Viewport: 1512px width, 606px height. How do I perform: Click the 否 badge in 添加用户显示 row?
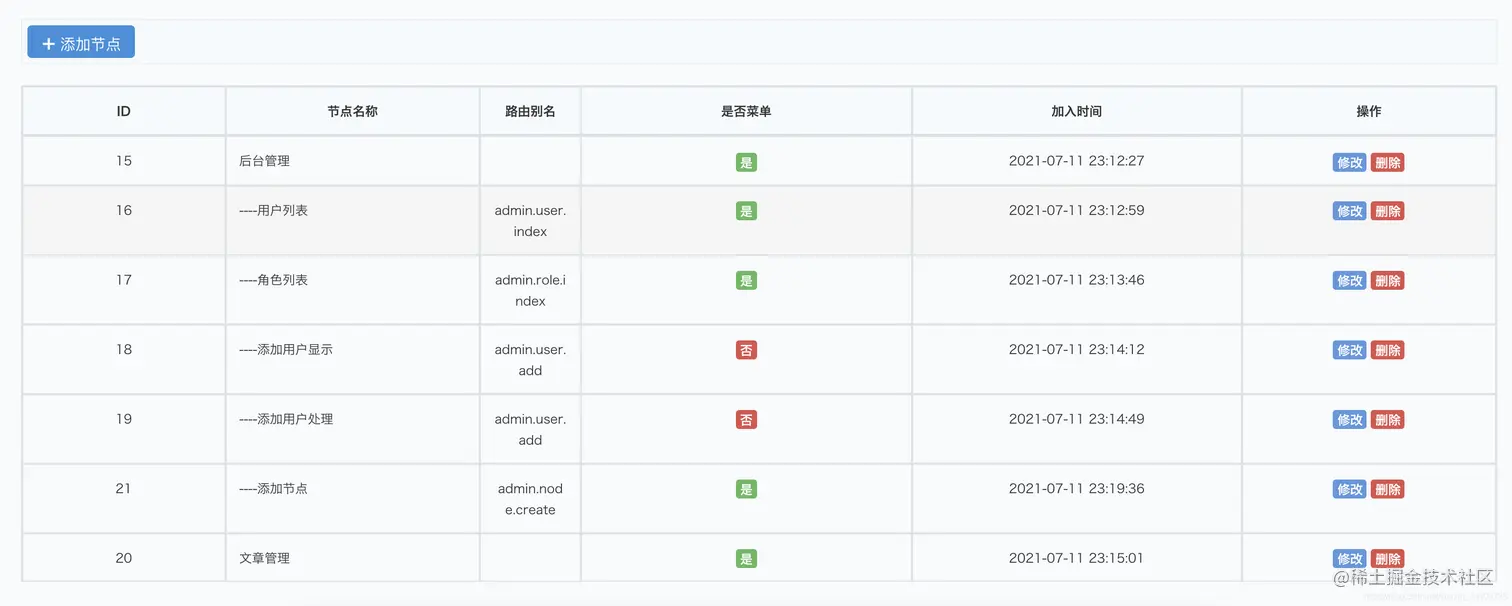[x=746, y=350]
